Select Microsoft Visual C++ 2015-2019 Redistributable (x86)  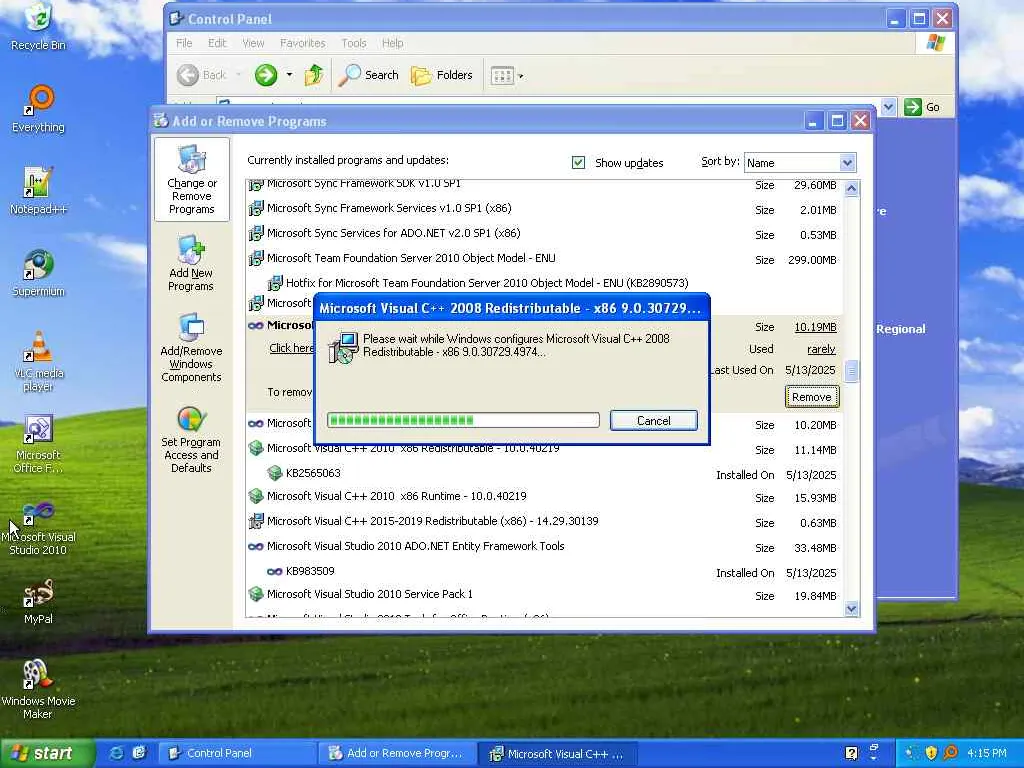coord(544,522)
